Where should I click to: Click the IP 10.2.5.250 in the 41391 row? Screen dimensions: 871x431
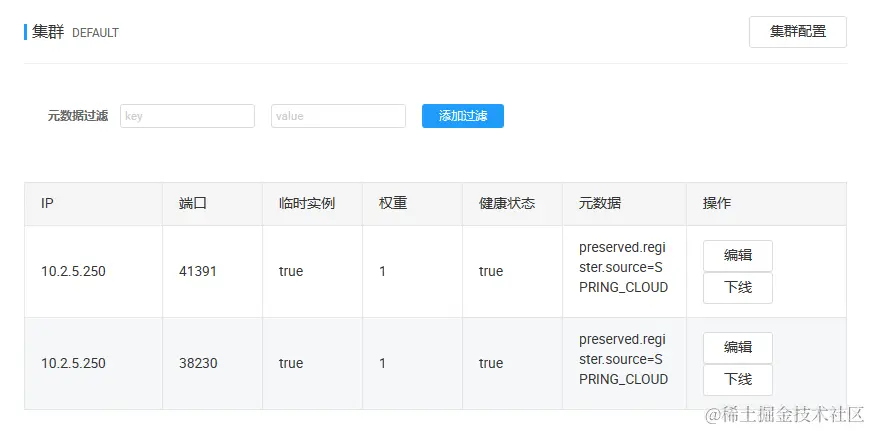[73, 272]
